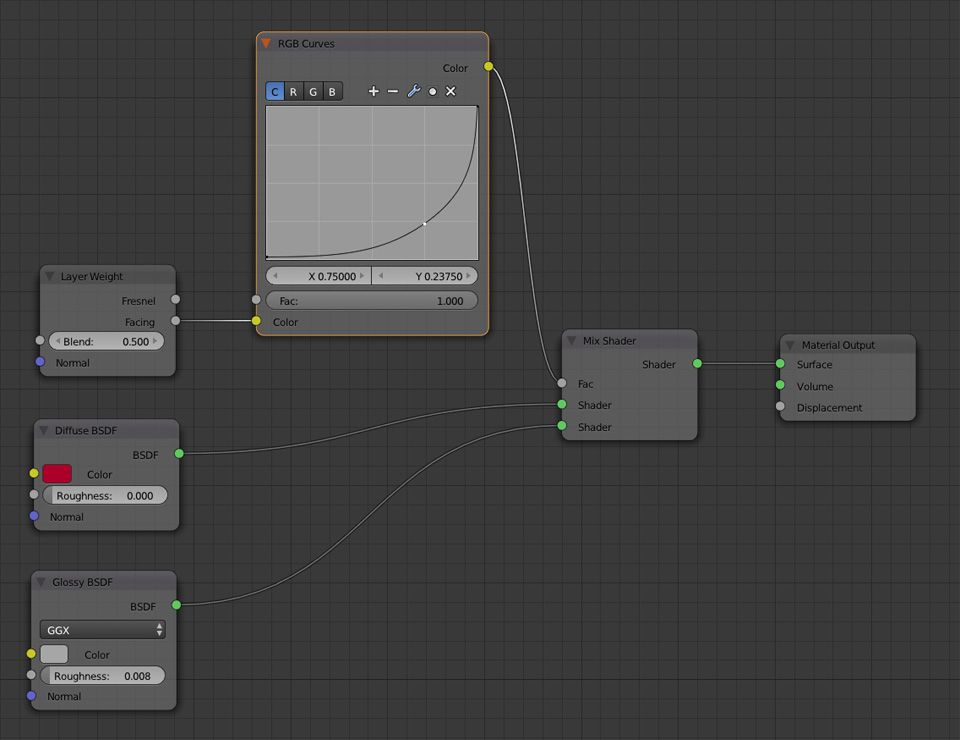Screen dimensions: 960x740
Task: Switch to the R red curve channel
Action: click(294, 92)
